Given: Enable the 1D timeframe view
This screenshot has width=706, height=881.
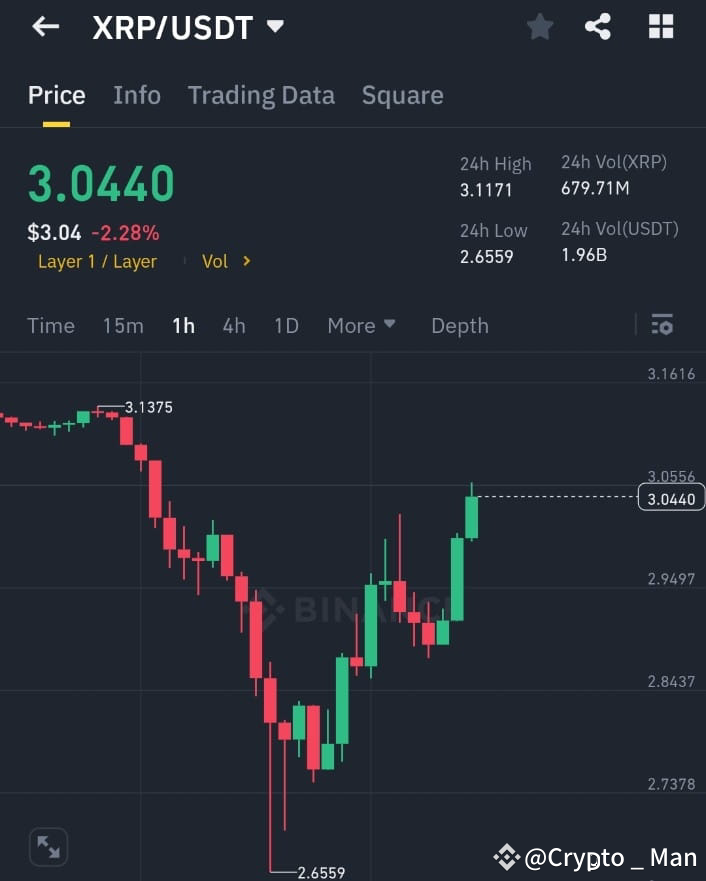Looking at the screenshot, I should coord(286,325).
